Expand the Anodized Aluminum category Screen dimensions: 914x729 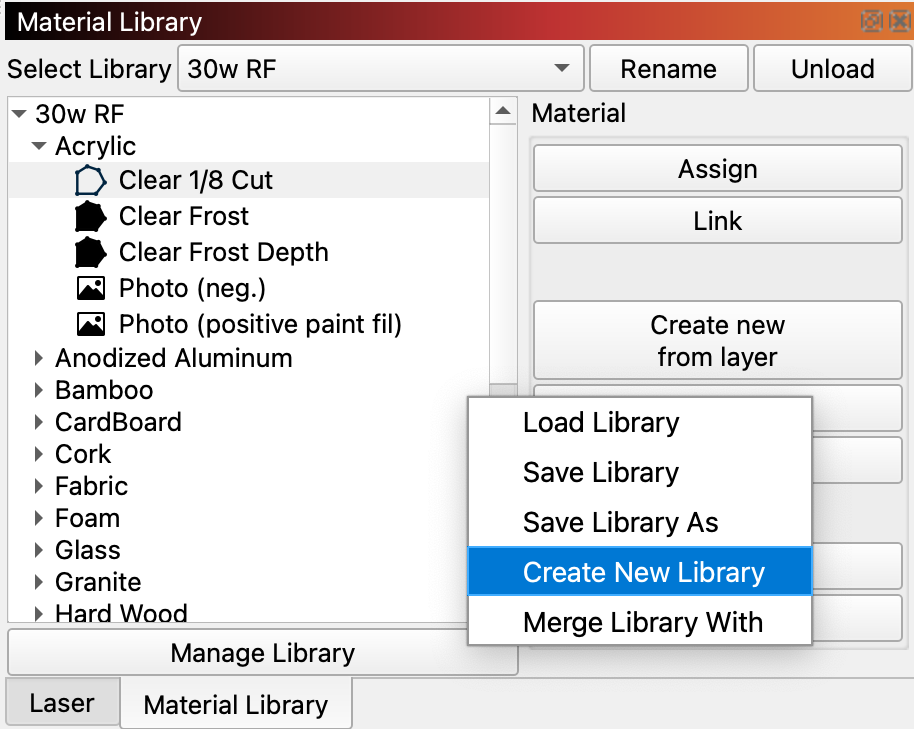click(x=39, y=359)
